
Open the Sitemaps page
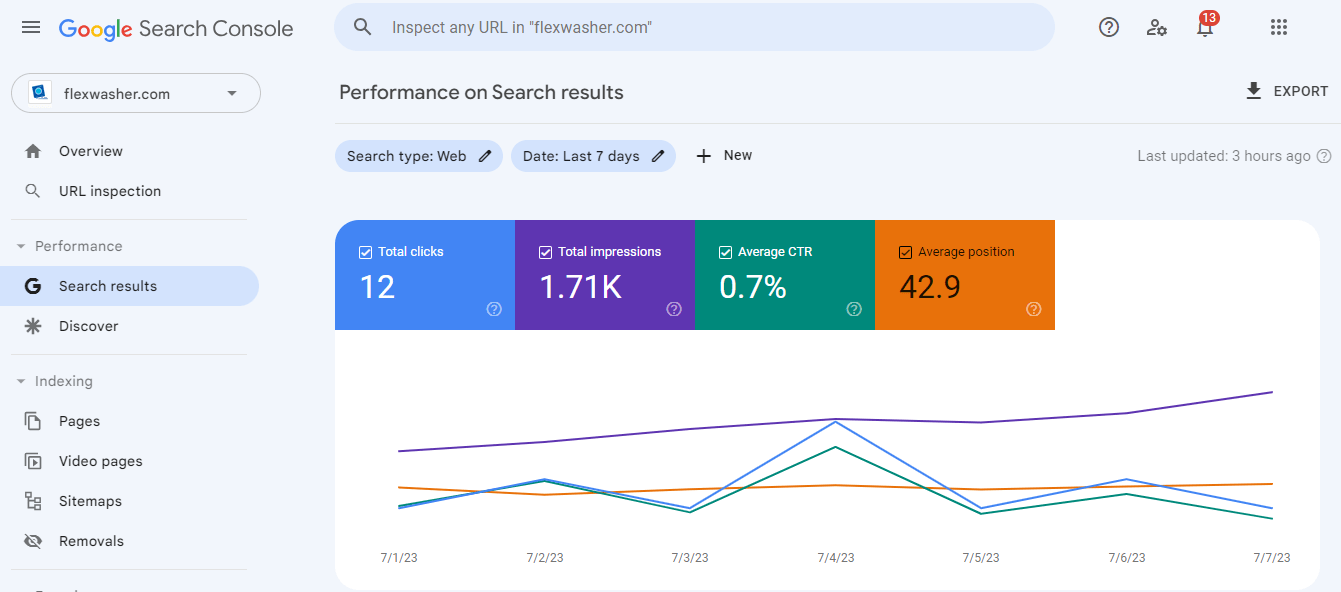pos(130,501)
